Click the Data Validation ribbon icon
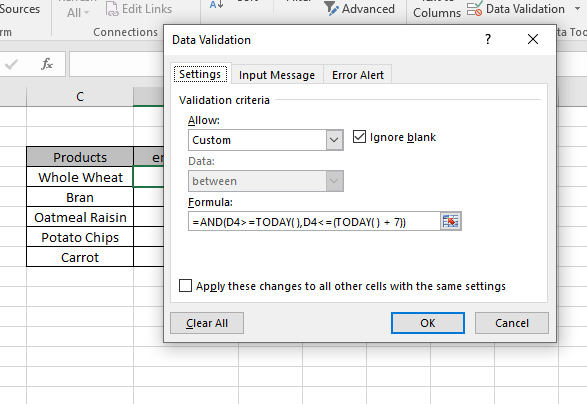Viewport: 587px width, 404px height. tap(474, 9)
